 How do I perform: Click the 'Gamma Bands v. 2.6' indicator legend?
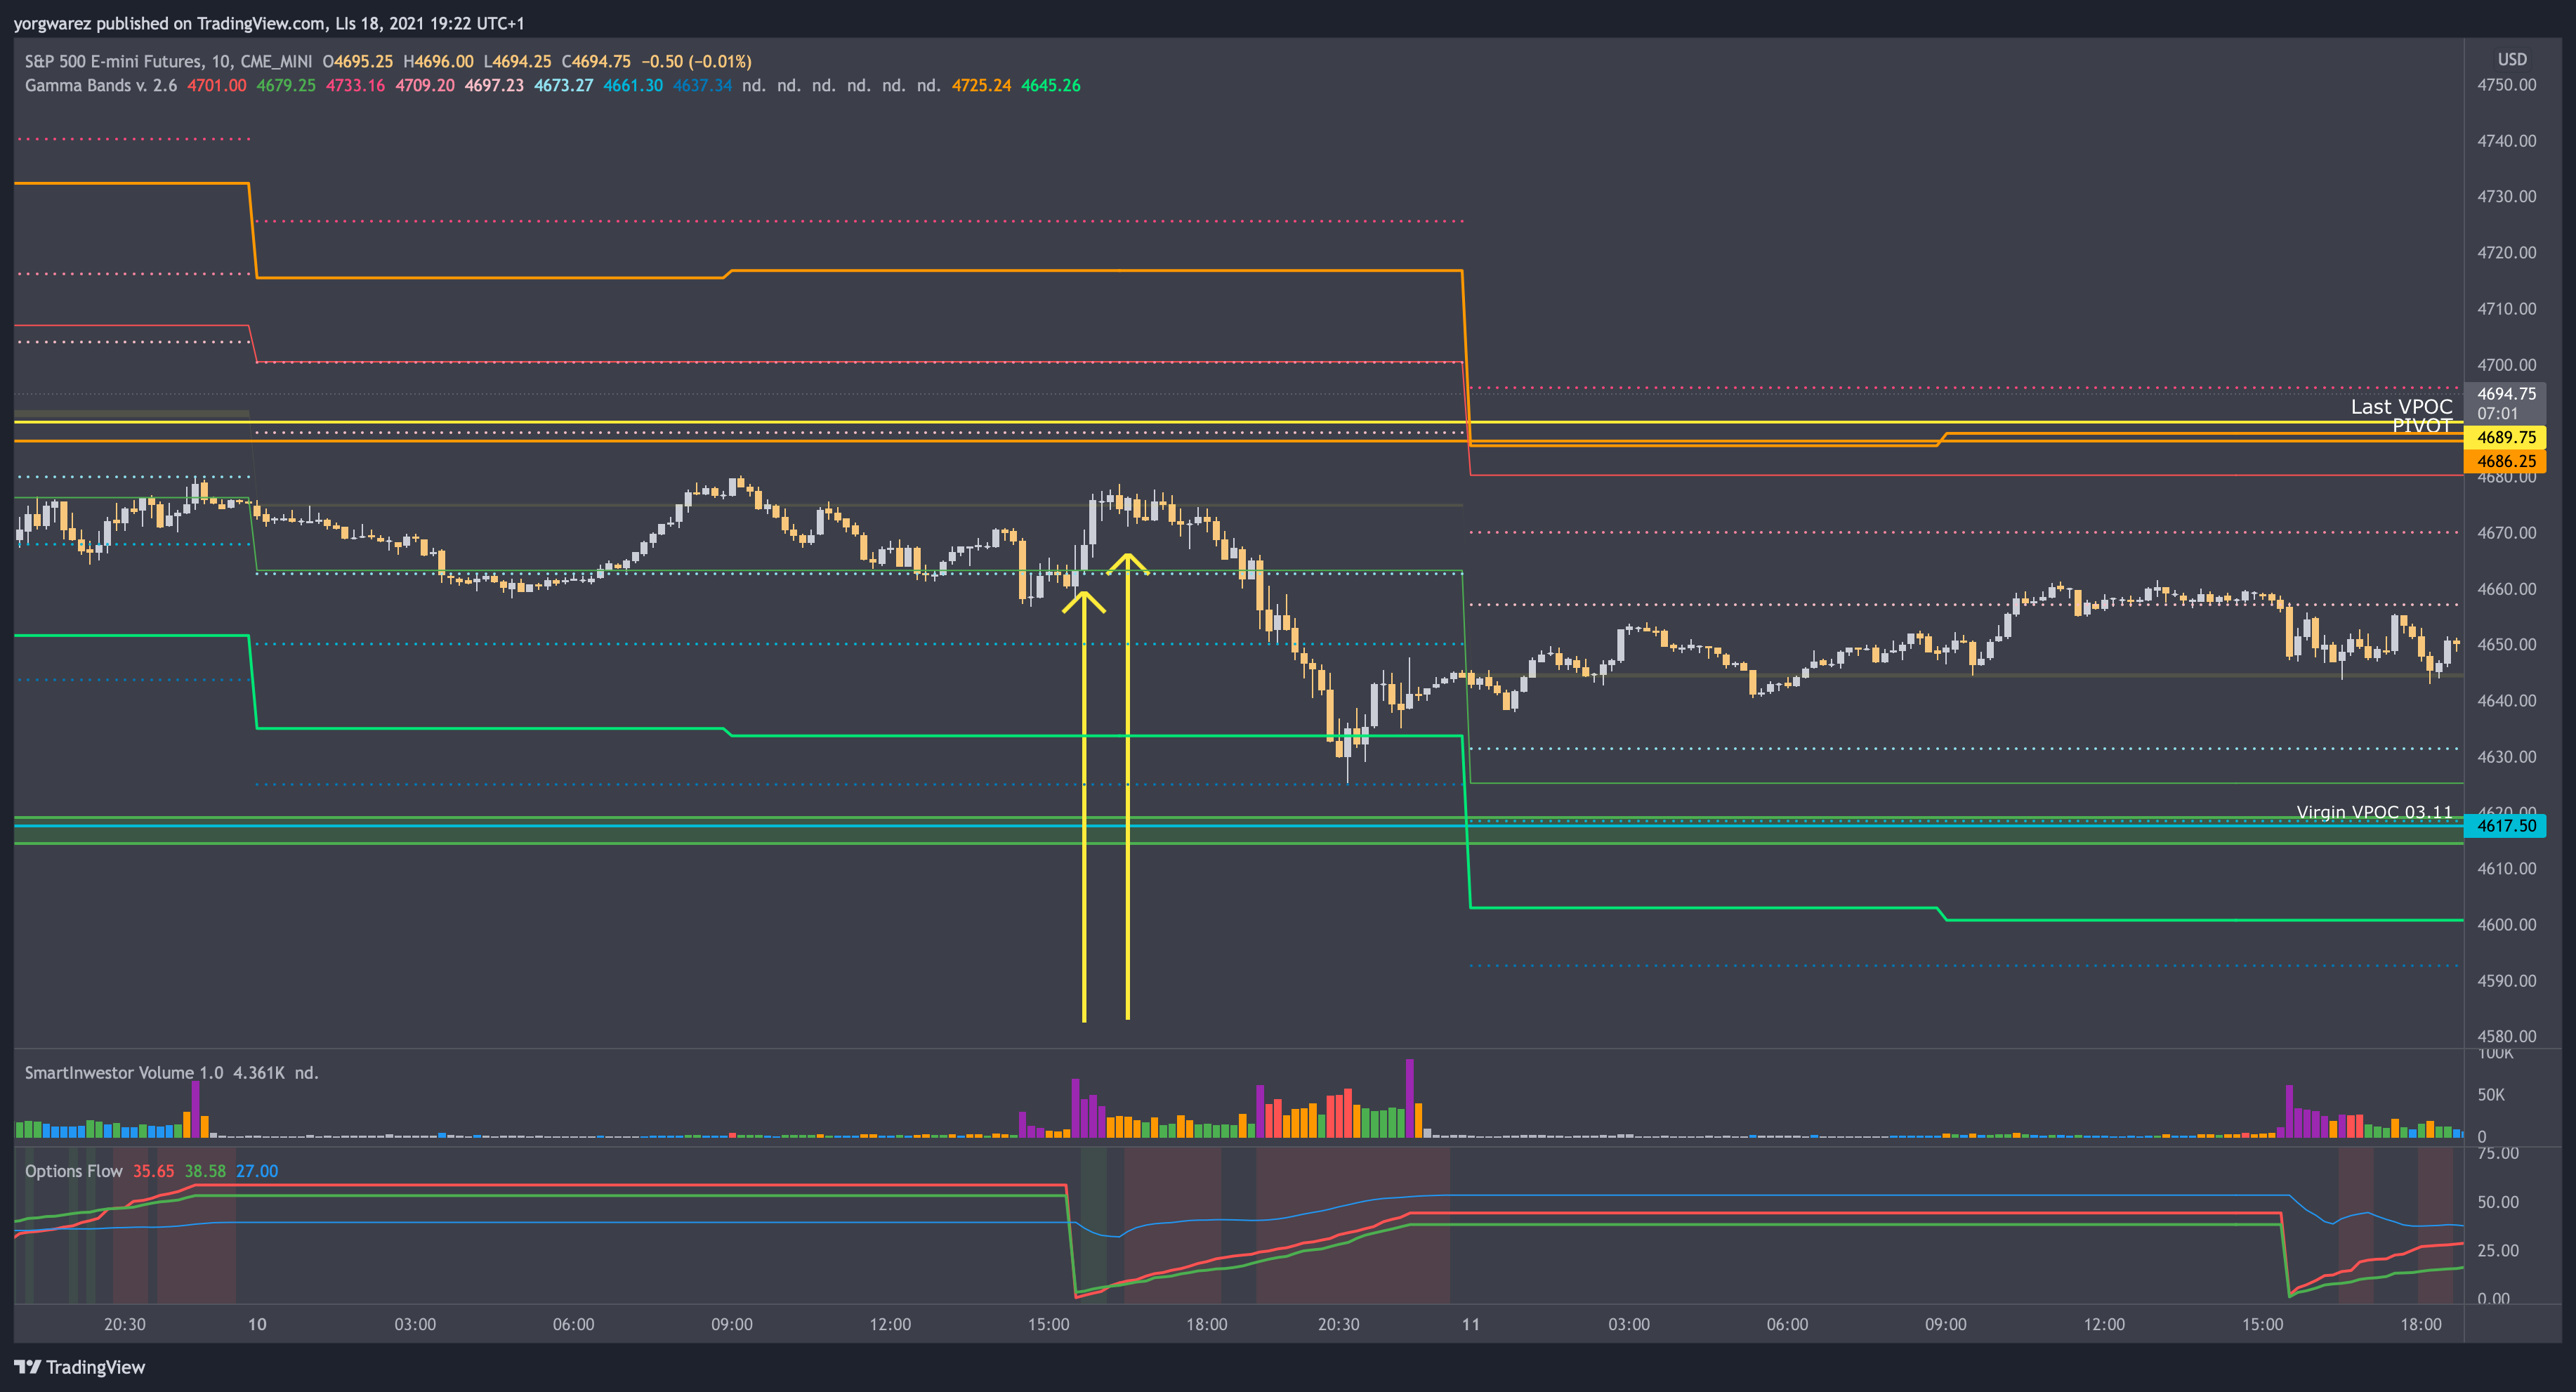101,85
